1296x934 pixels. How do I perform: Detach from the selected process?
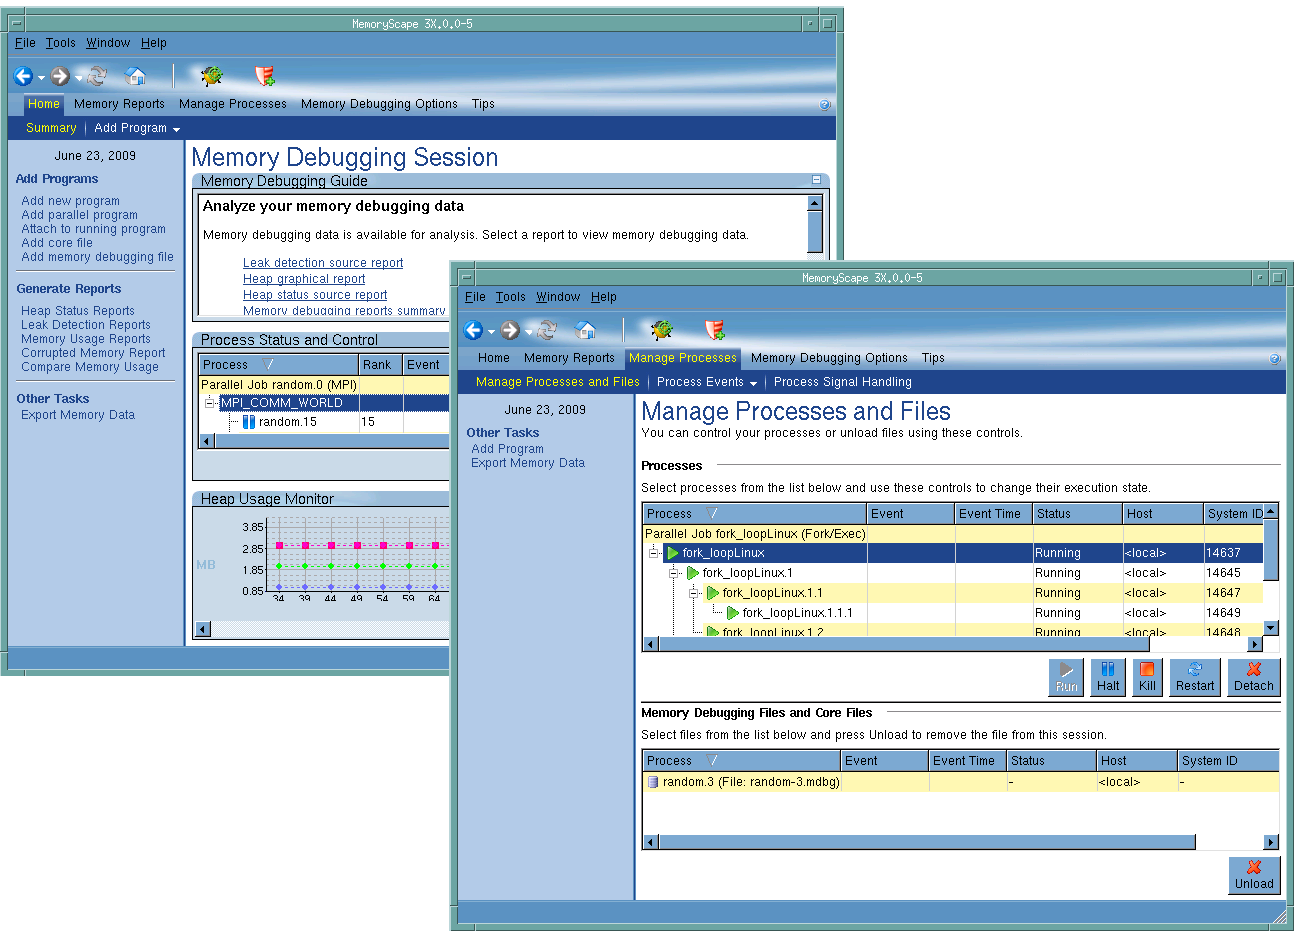click(x=1253, y=677)
